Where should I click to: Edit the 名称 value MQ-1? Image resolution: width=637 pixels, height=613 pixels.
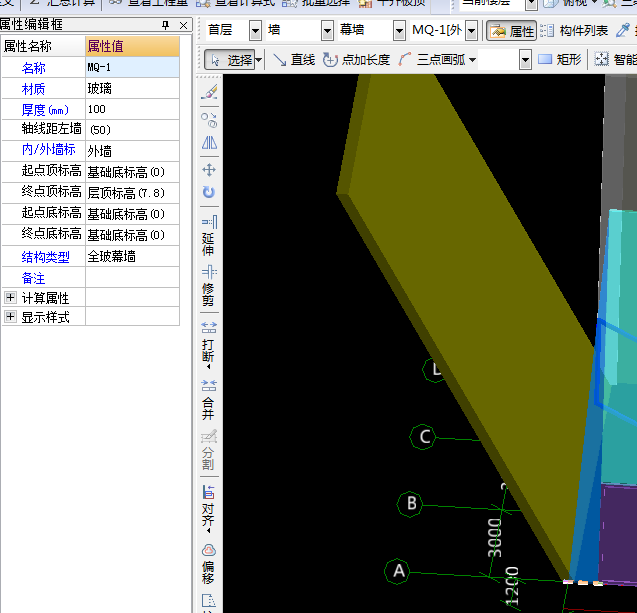(x=132, y=67)
